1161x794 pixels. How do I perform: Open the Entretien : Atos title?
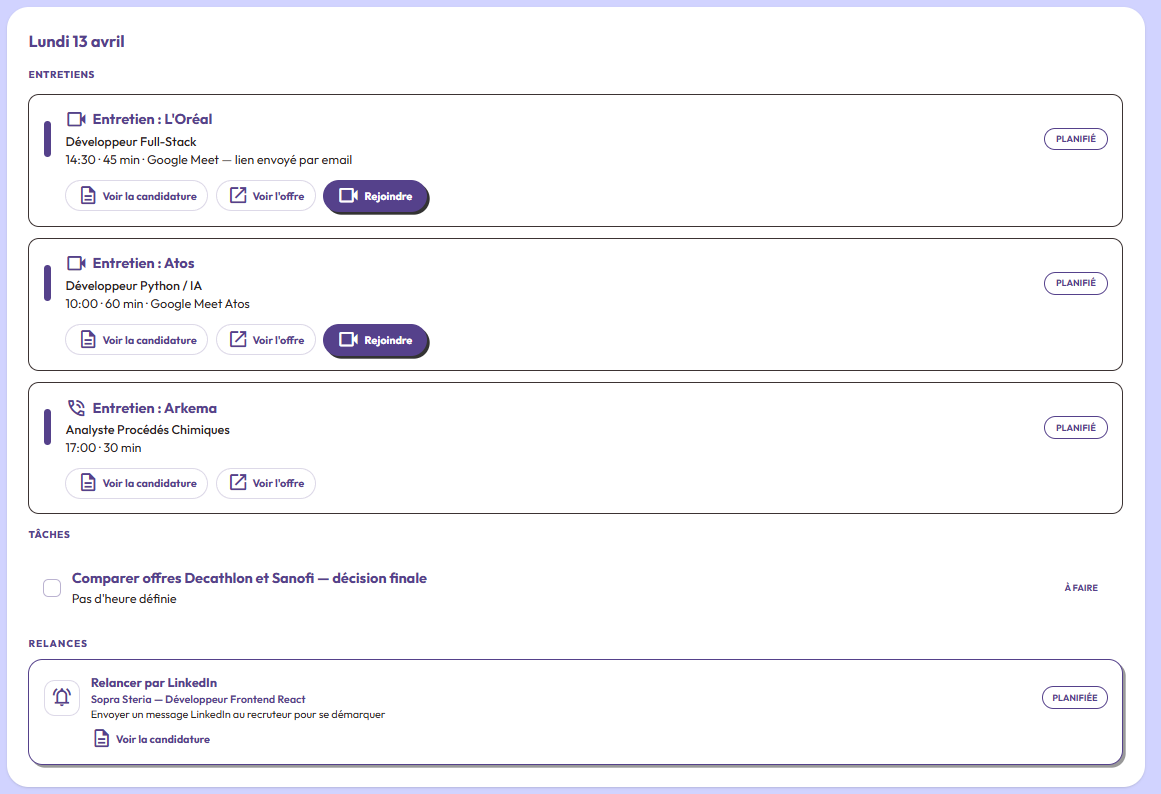[144, 263]
